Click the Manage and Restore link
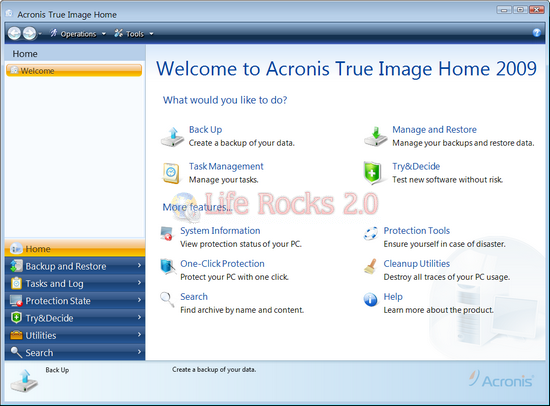 pyautogui.click(x=434, y=129)
